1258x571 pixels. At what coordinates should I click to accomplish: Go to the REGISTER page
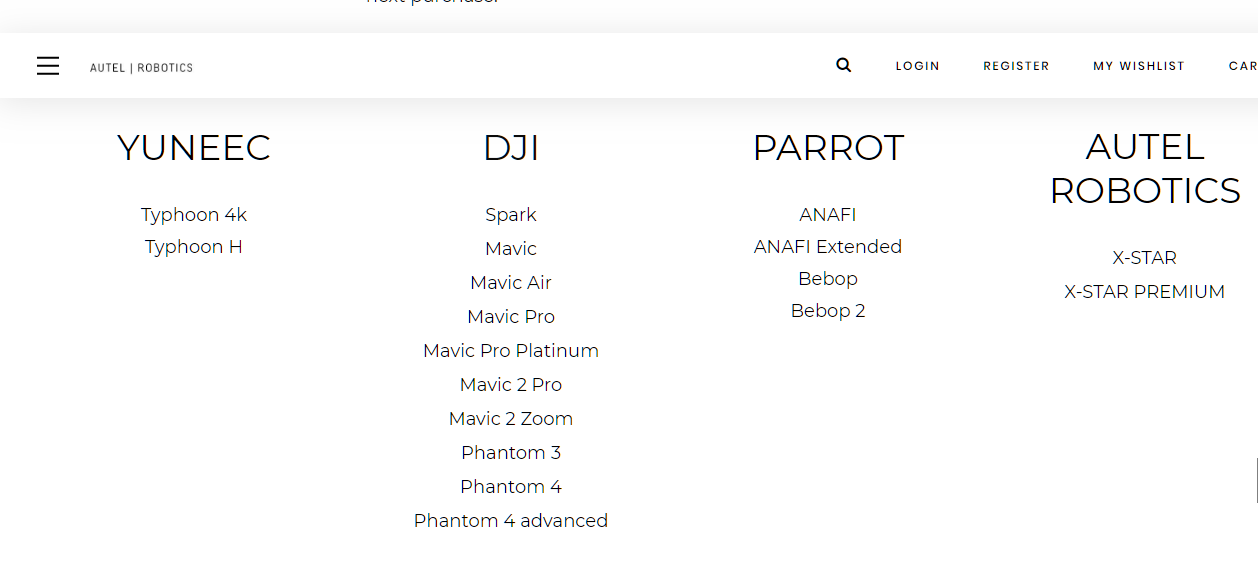coord(1016,66)
